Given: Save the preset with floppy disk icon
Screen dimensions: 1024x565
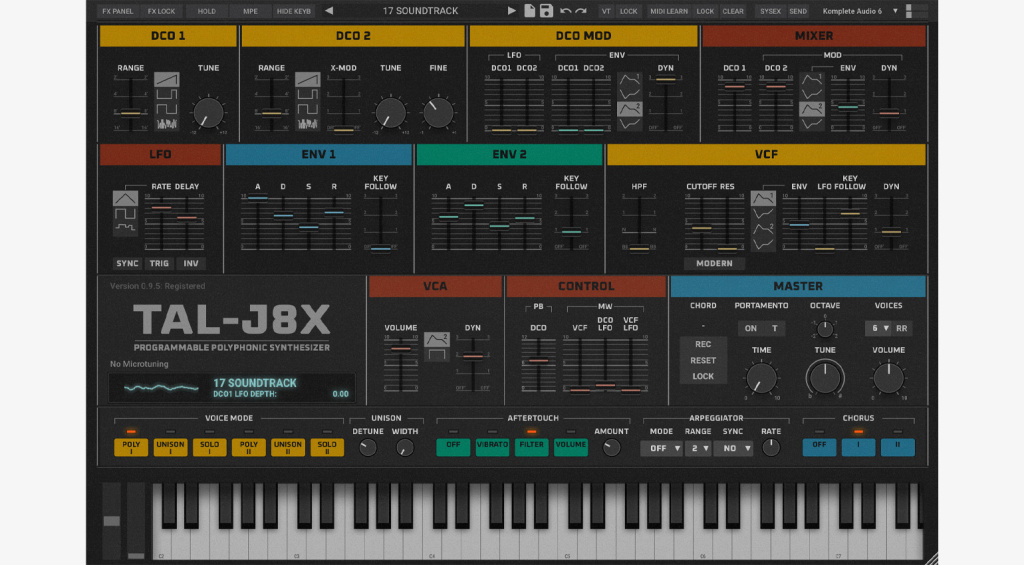Looking at the screenshot, I should click(x=547, y=10).
